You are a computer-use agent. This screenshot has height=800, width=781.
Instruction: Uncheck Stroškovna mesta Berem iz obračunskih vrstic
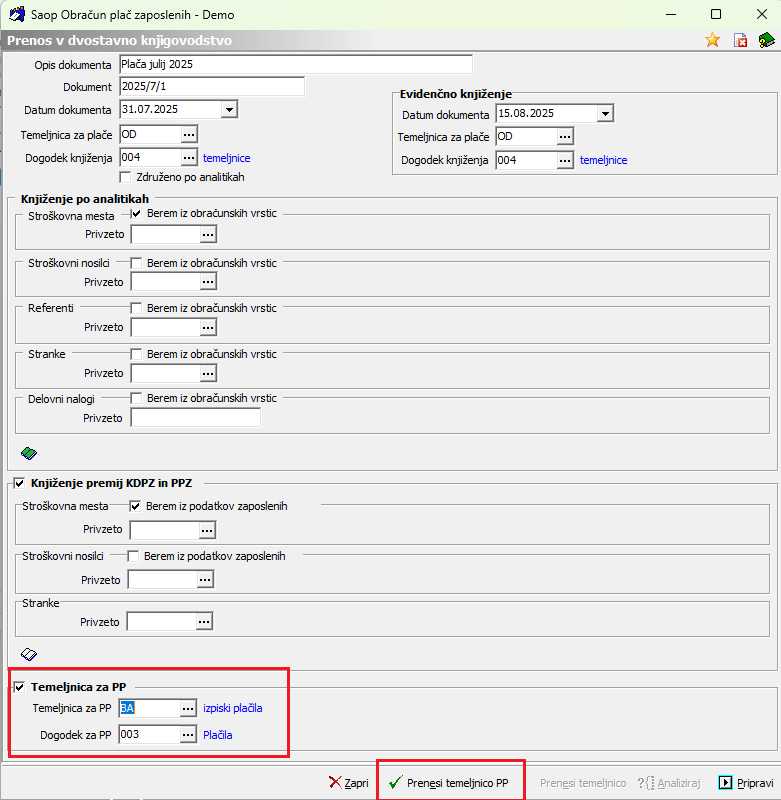pos(136,214)
